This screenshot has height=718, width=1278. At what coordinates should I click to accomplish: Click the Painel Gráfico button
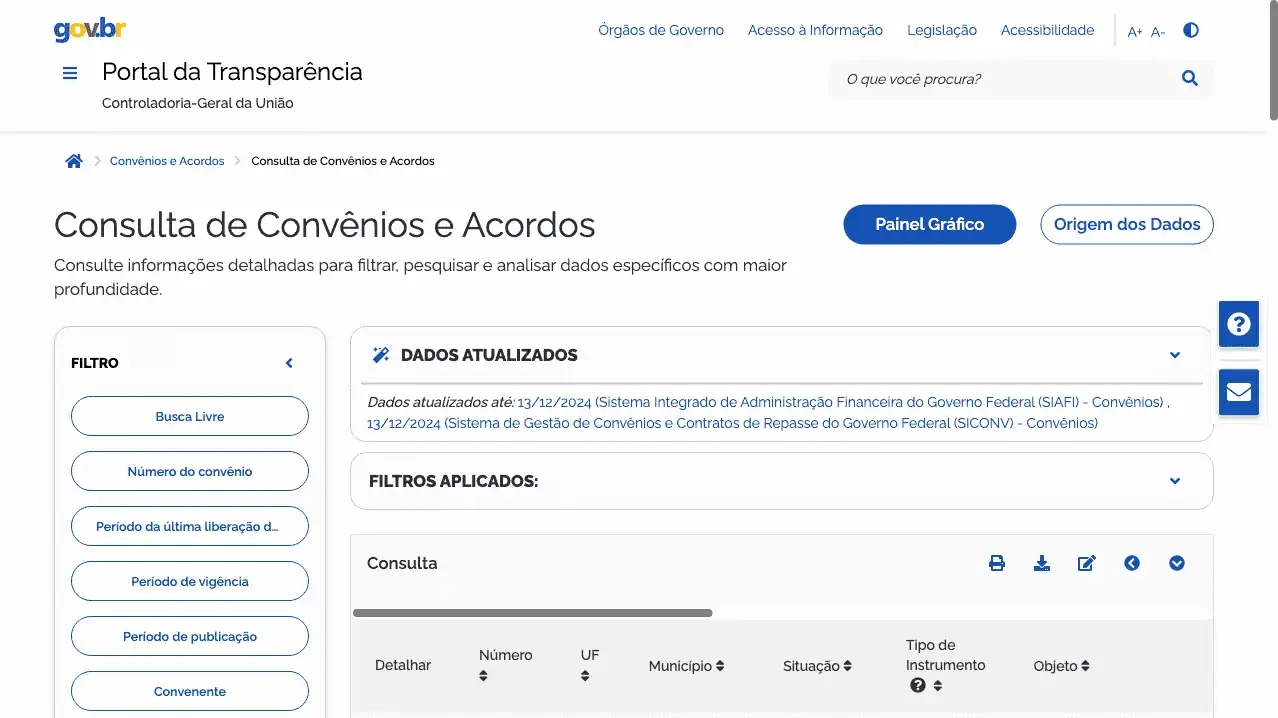coord(929,224)
